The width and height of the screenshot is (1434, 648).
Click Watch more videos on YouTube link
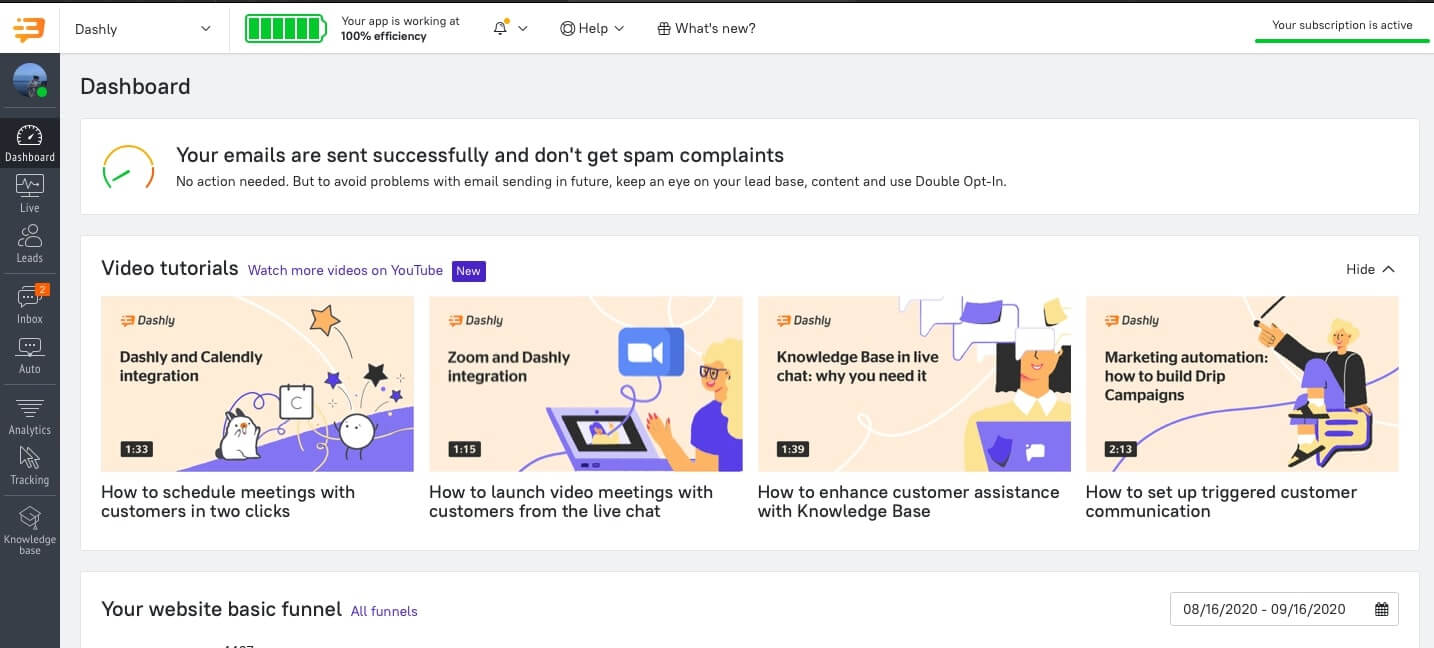pos(345,270)
